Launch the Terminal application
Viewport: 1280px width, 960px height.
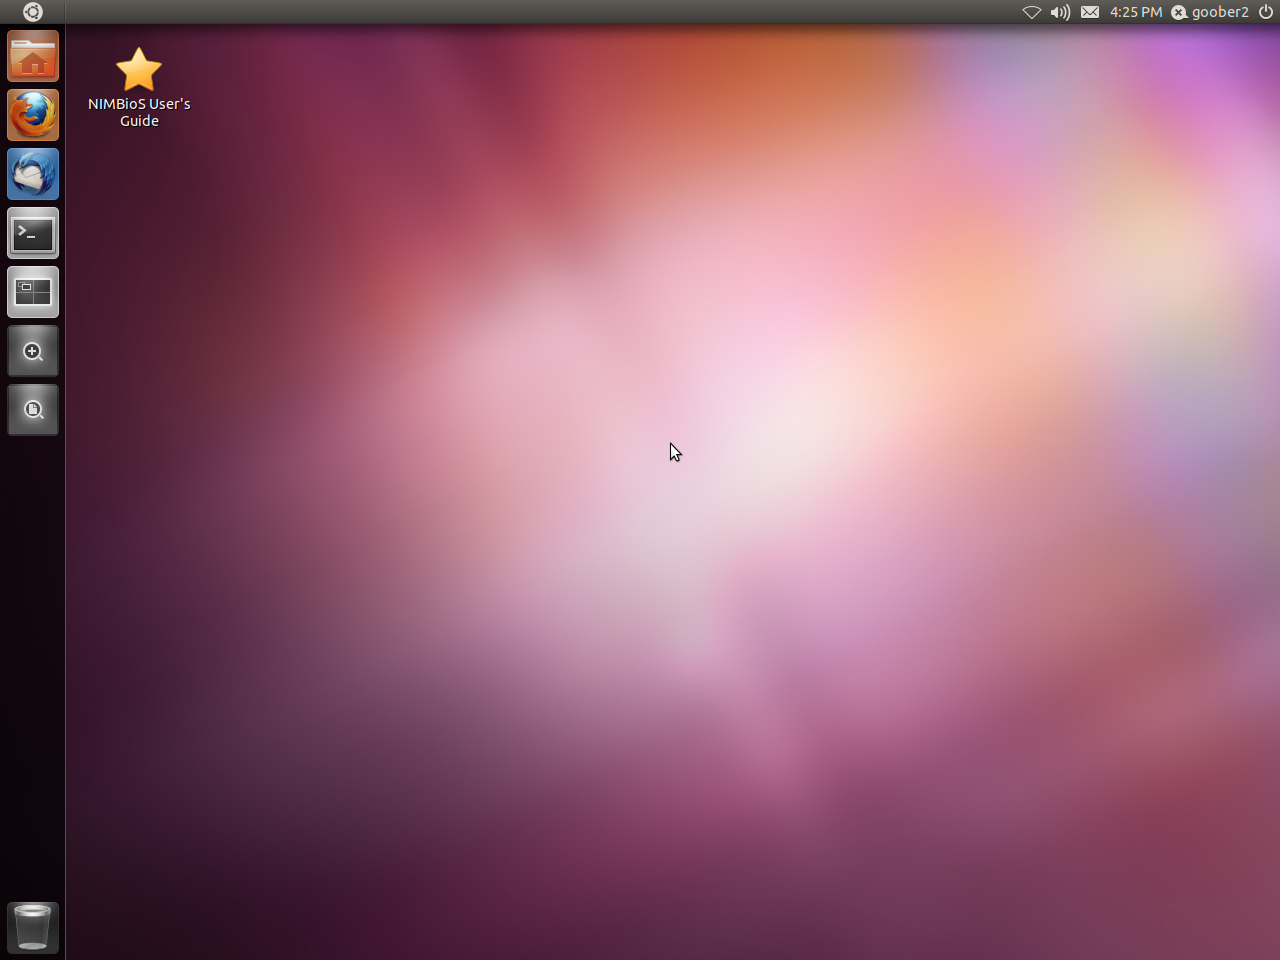[x=33, y=234]
